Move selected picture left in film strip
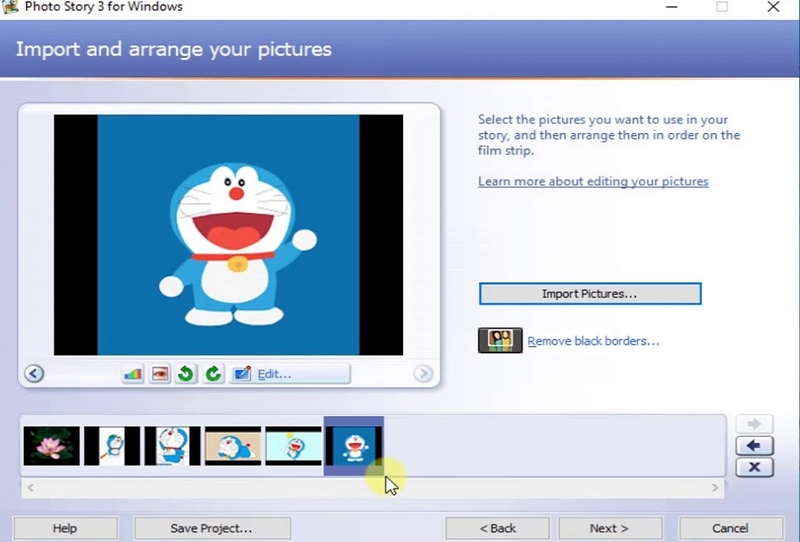This screenshot has height=542, width=800. pos(754,446)
